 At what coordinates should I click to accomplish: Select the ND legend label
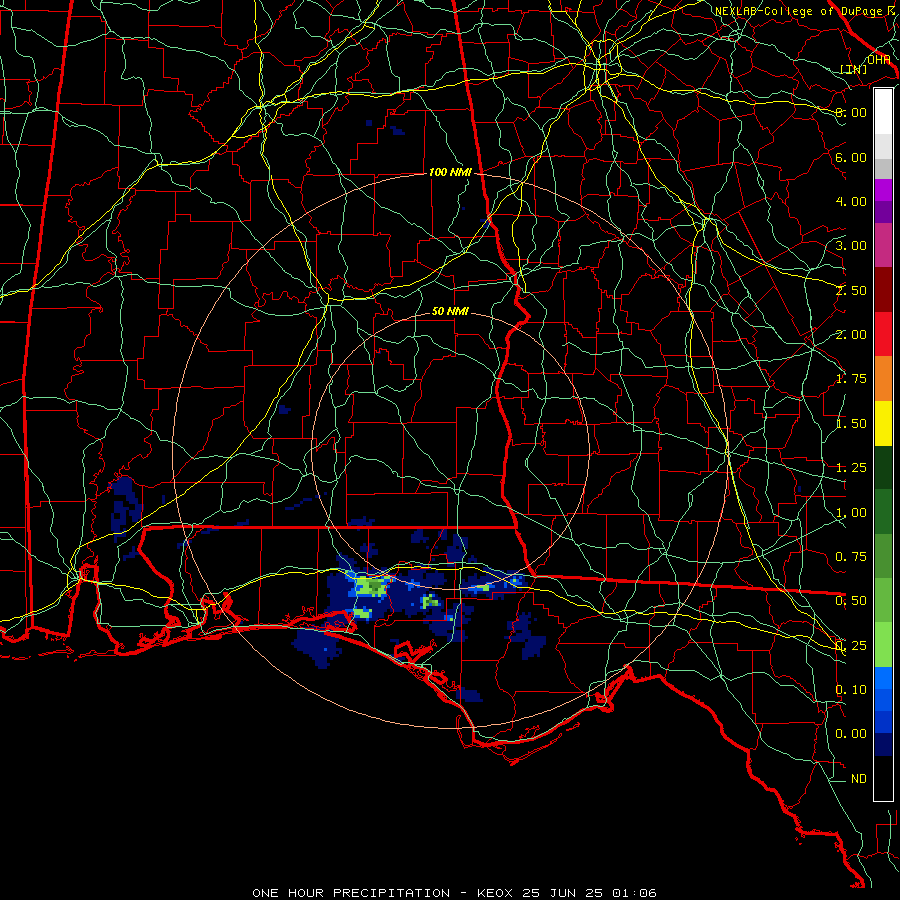[x=859, y=779]
